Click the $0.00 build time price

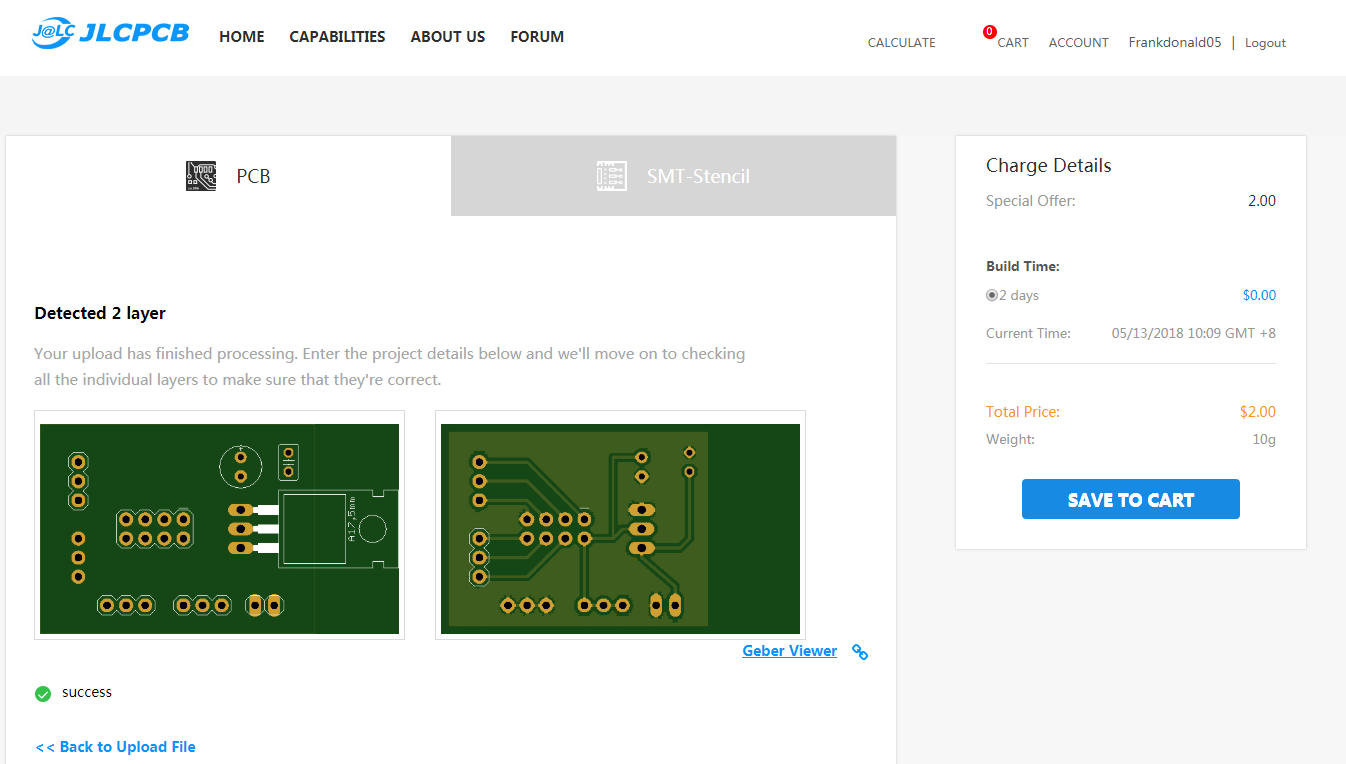pos(1260,295)
